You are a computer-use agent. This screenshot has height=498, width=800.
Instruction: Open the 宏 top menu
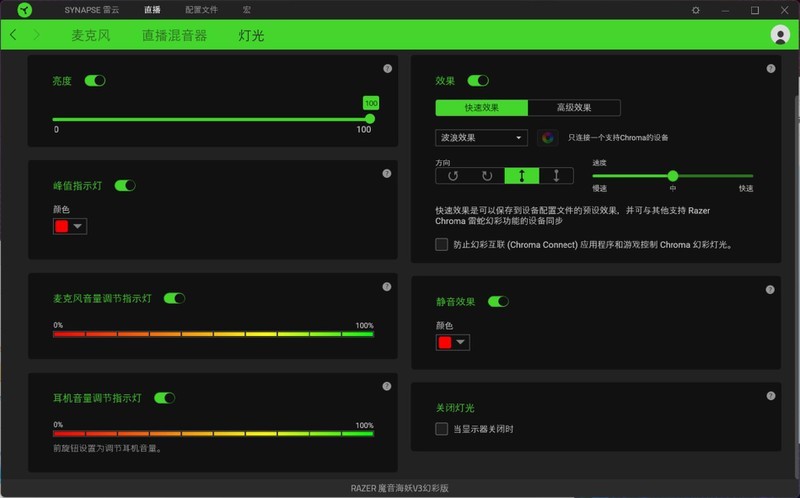246,10
